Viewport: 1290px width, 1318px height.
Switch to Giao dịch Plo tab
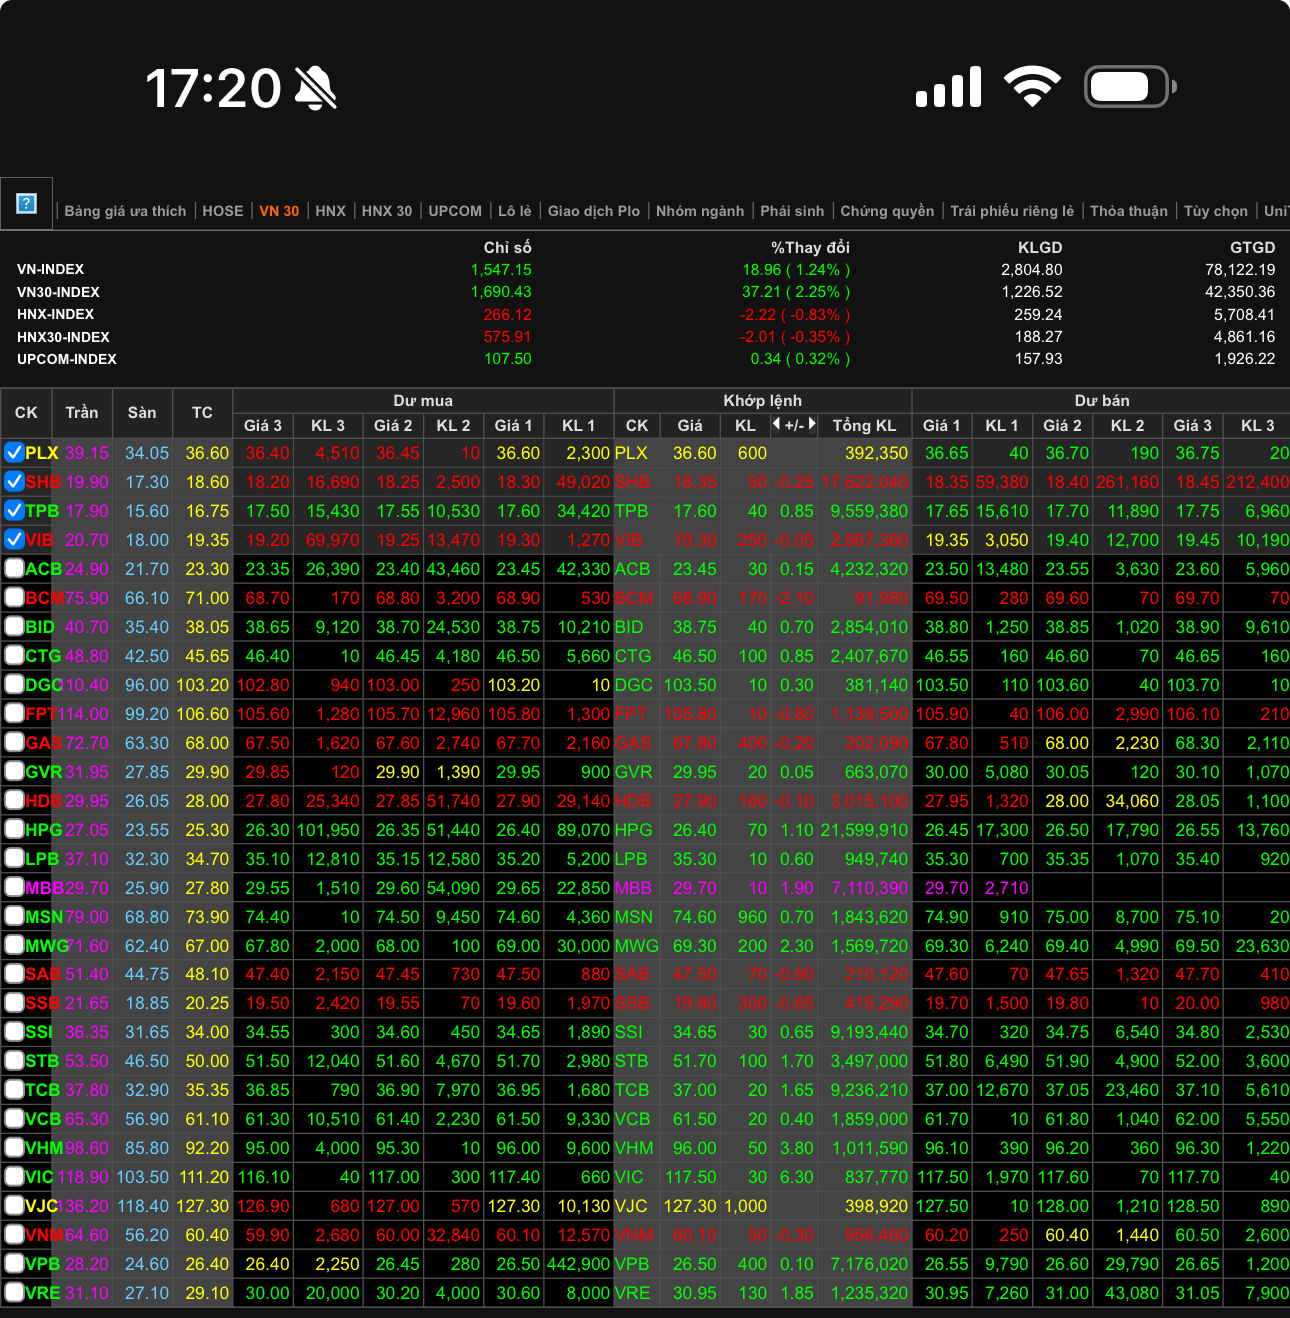(594, 211)
